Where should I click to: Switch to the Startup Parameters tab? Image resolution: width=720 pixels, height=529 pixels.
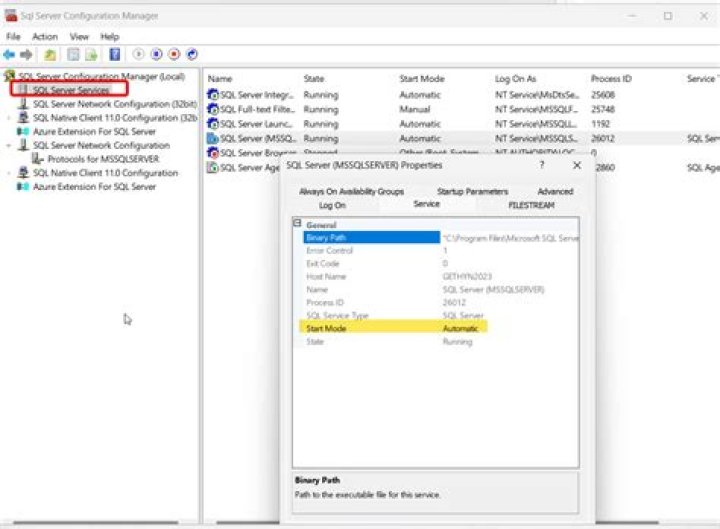coord(472,191)
